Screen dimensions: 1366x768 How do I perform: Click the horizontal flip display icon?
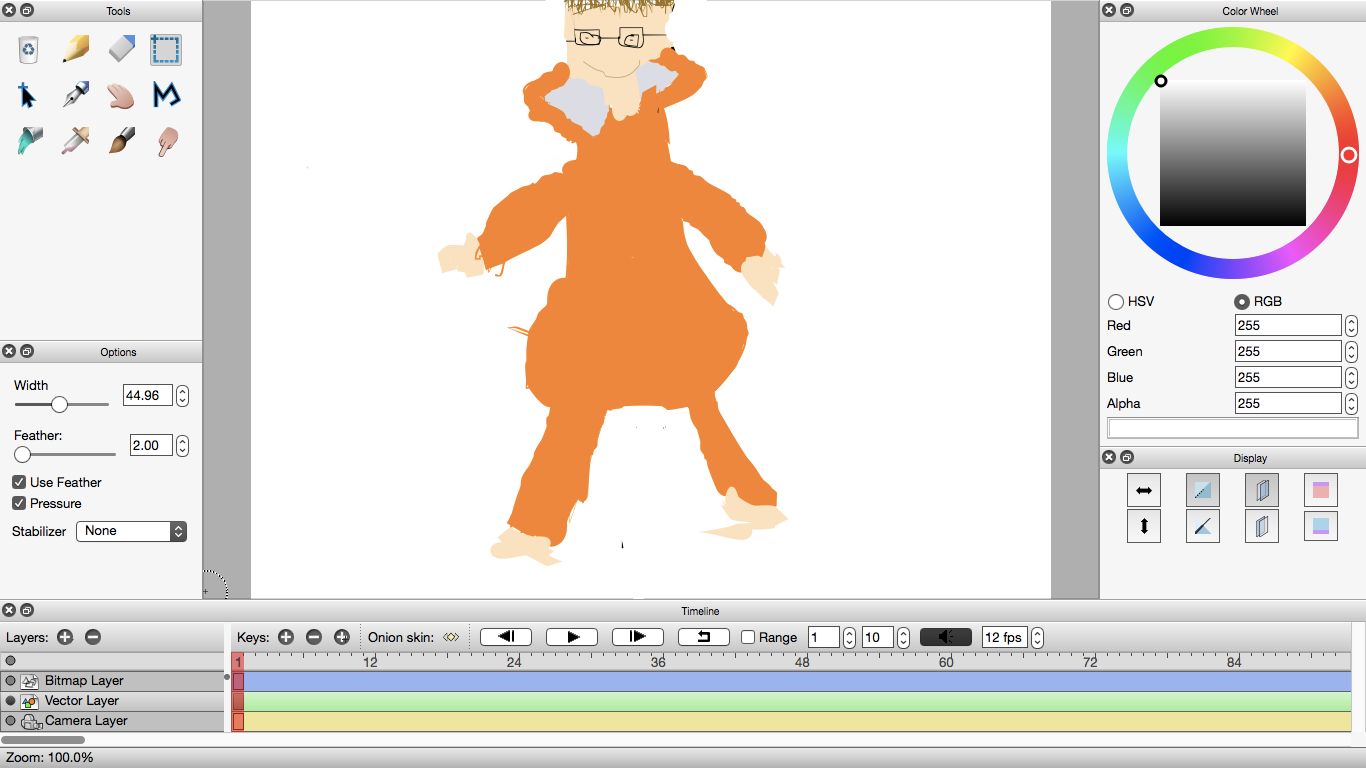coord(1144,490)
